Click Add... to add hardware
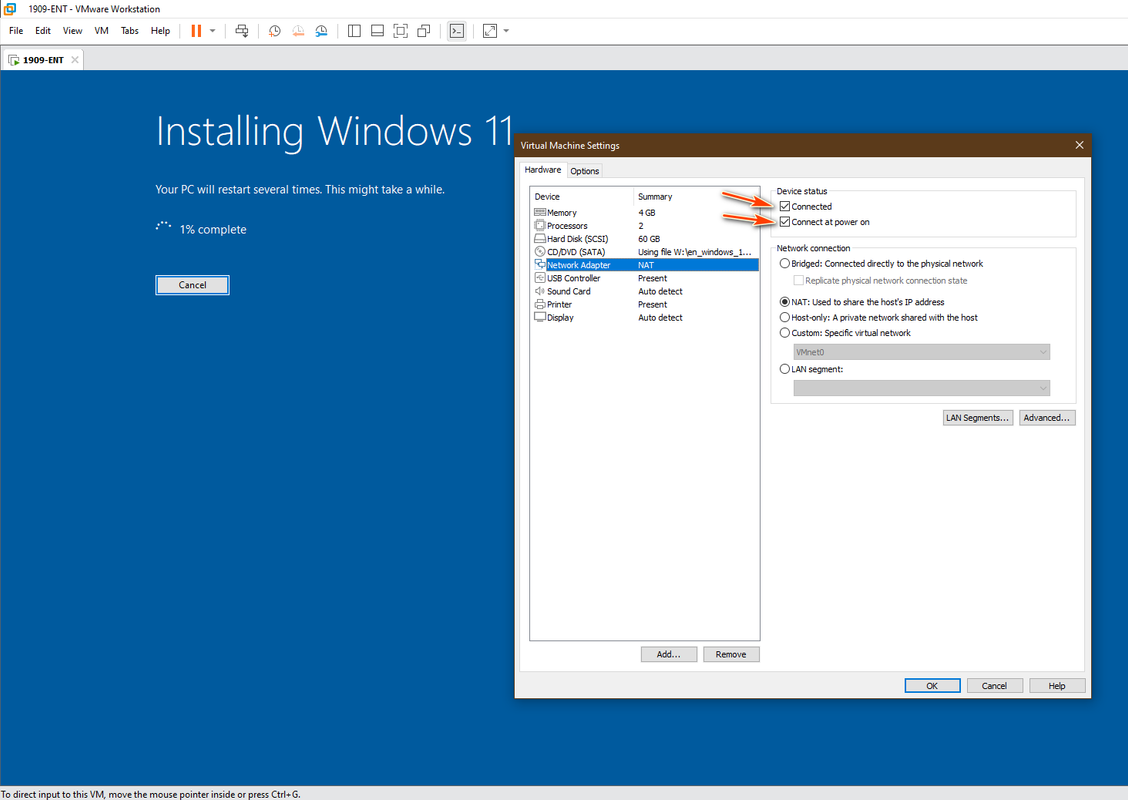Viewport: 1128px width, 800px height. coord(668,654)
